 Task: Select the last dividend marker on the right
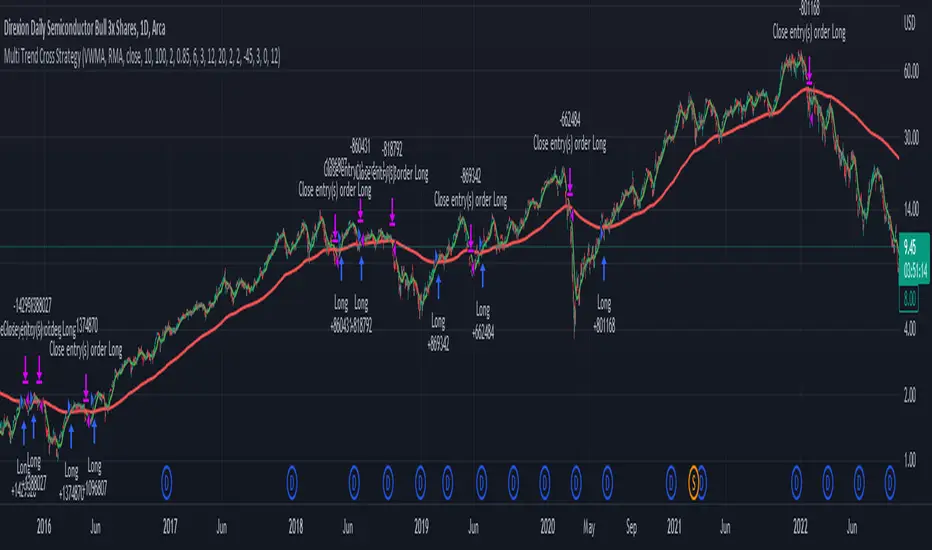tap(890, 483)
